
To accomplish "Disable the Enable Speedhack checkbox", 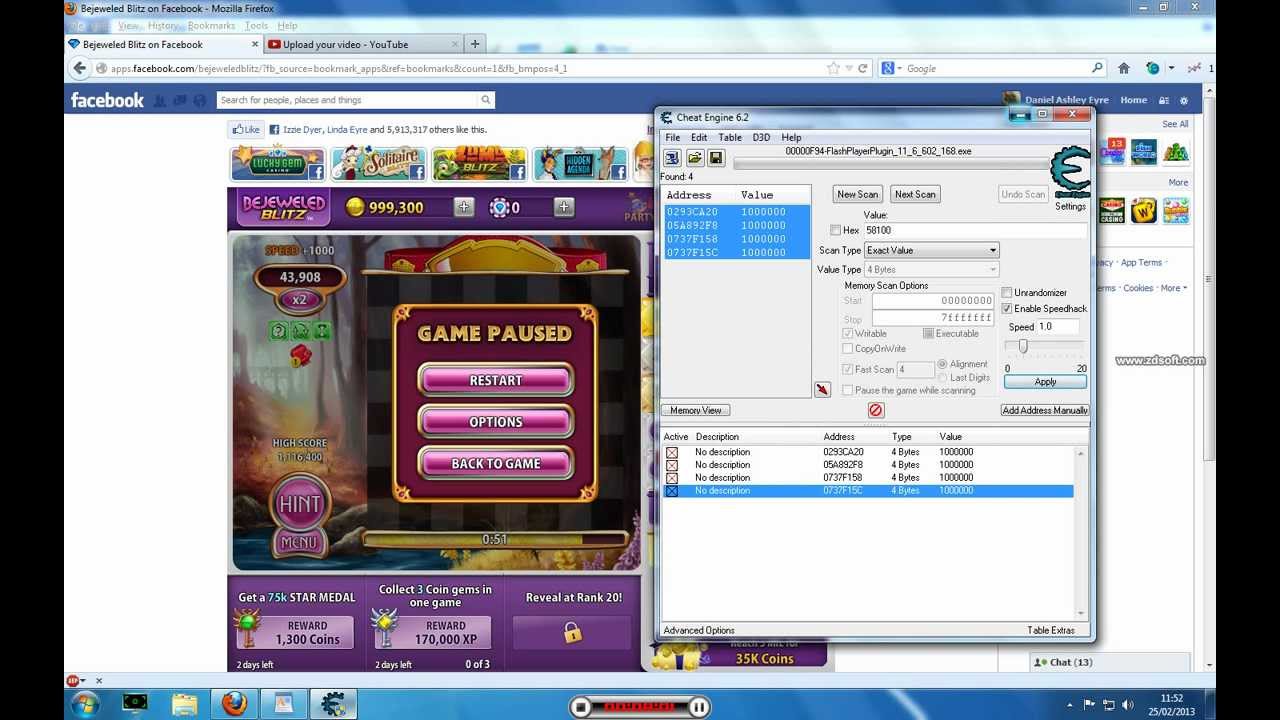I will click(x=1007, y=309).
